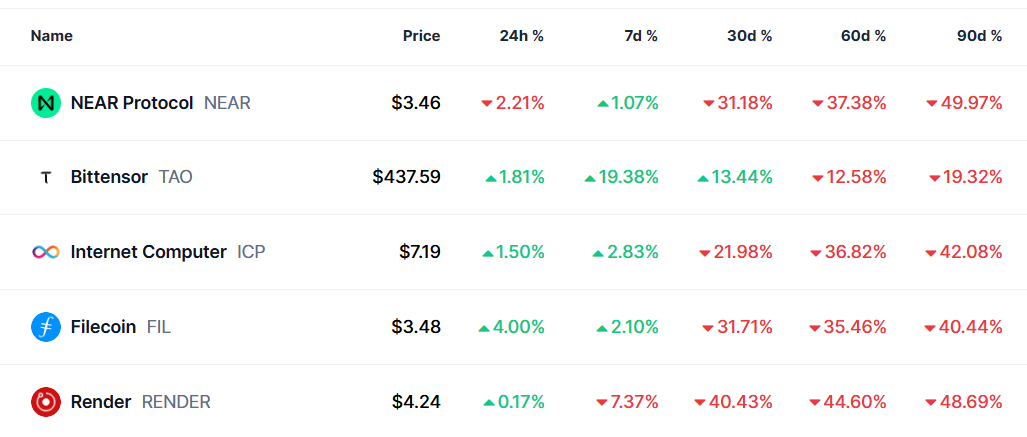Screen dimensions: 1027x437
Task: Sort by the Price column header
Action: coord(421,36)
